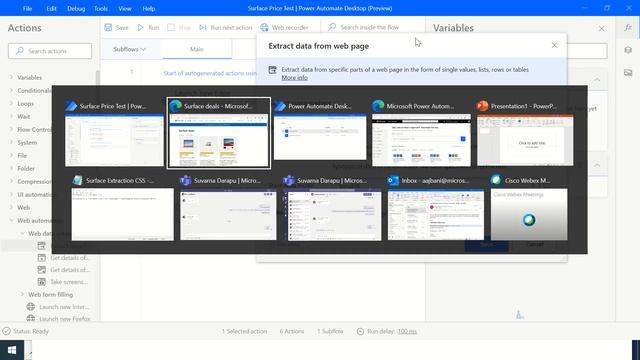The image size is (640, 360).
Task: Open the UI elements panel icon
Action: (628, 50)
